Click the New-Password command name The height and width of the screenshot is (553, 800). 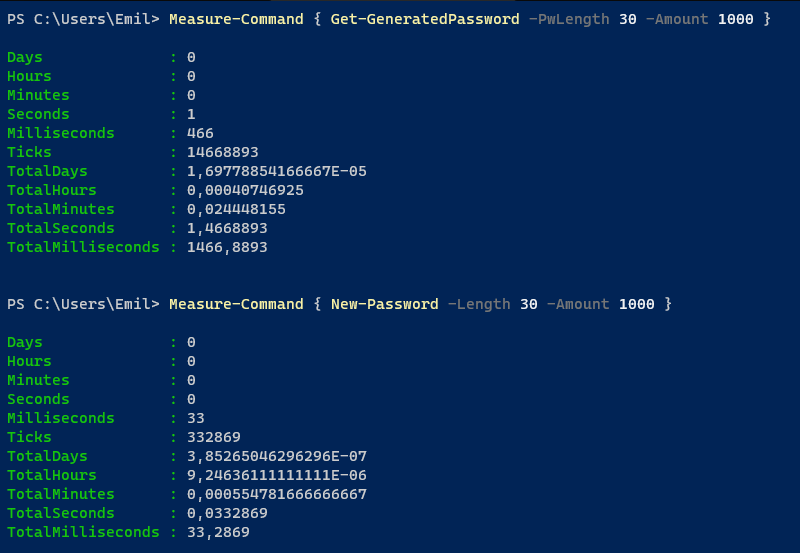385,305
